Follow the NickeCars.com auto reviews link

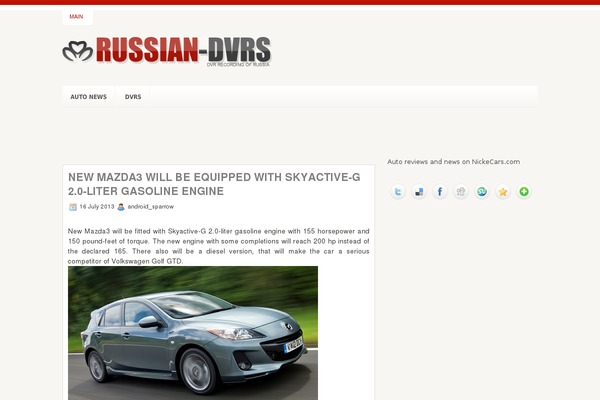pyautogui.click(x=453, y=162)
